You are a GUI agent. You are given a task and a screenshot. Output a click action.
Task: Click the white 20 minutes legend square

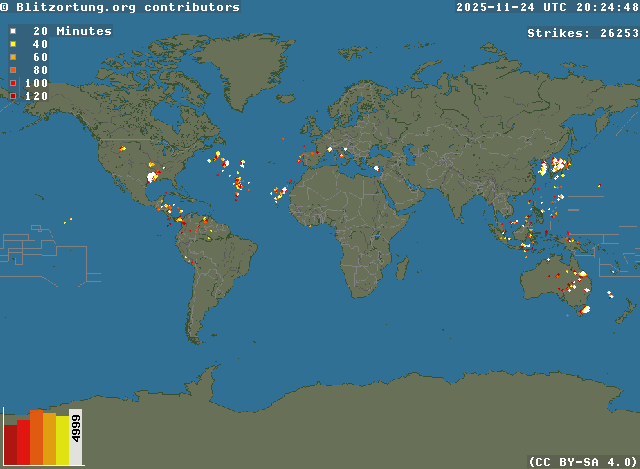point(12,31)
